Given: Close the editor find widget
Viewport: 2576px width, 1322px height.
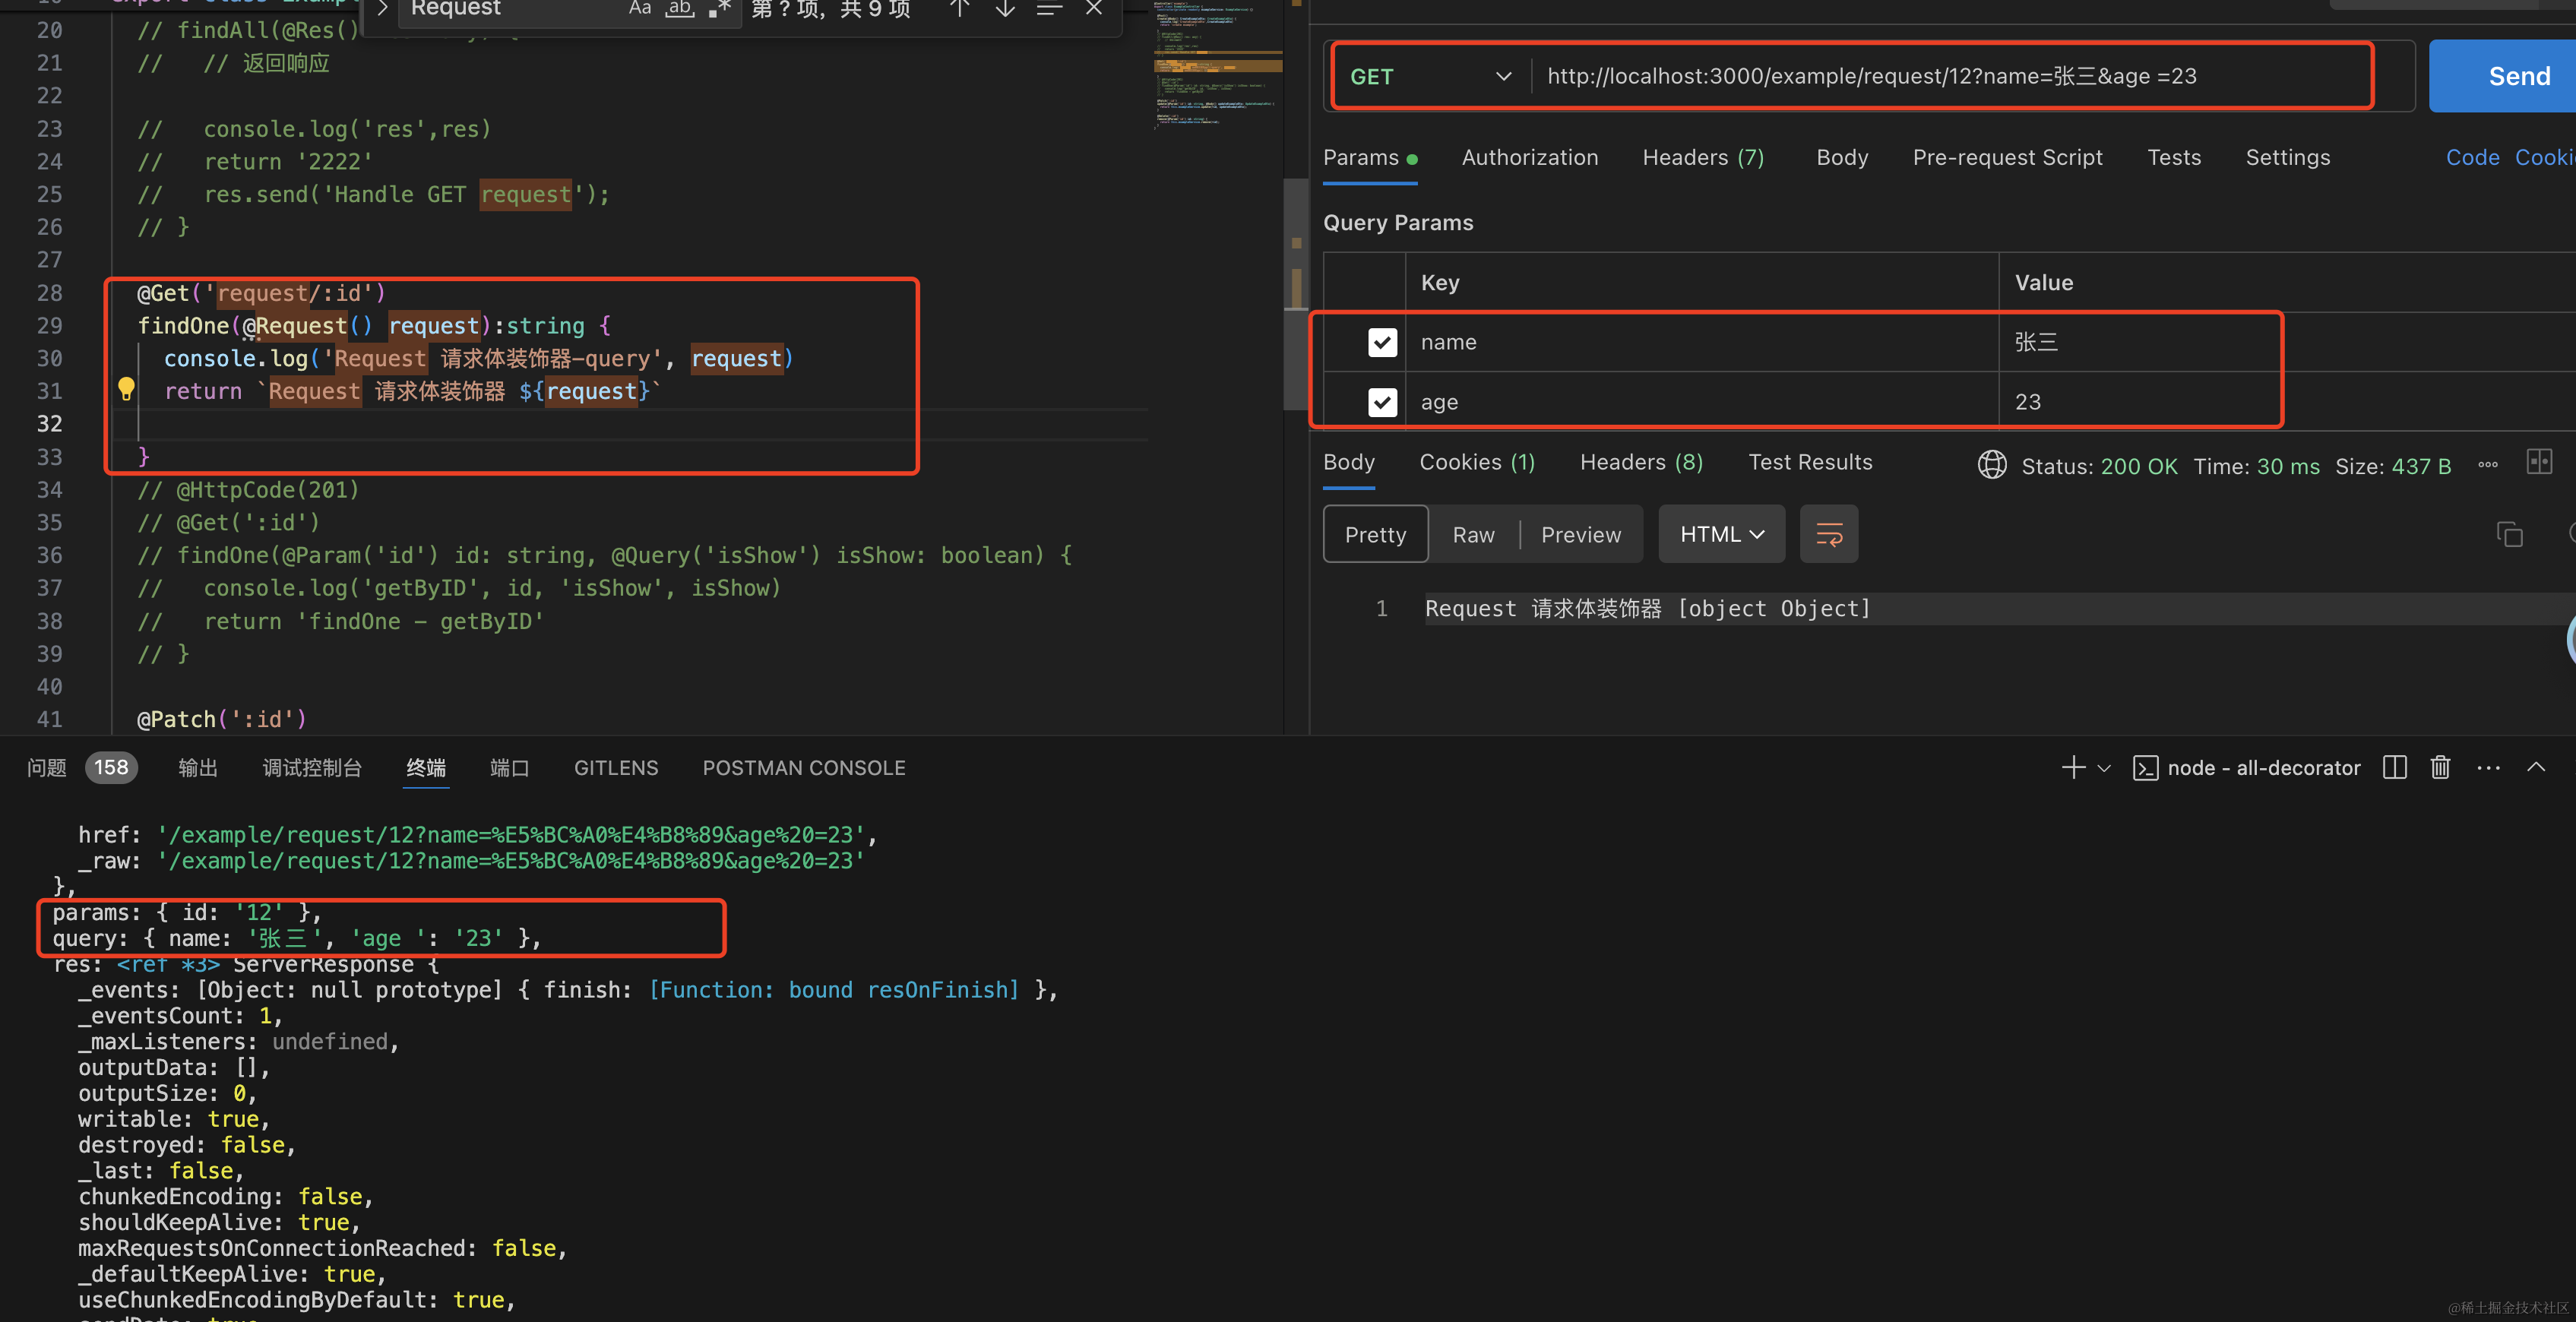Looking at the screenshot, I should (x=1094, y=9).
